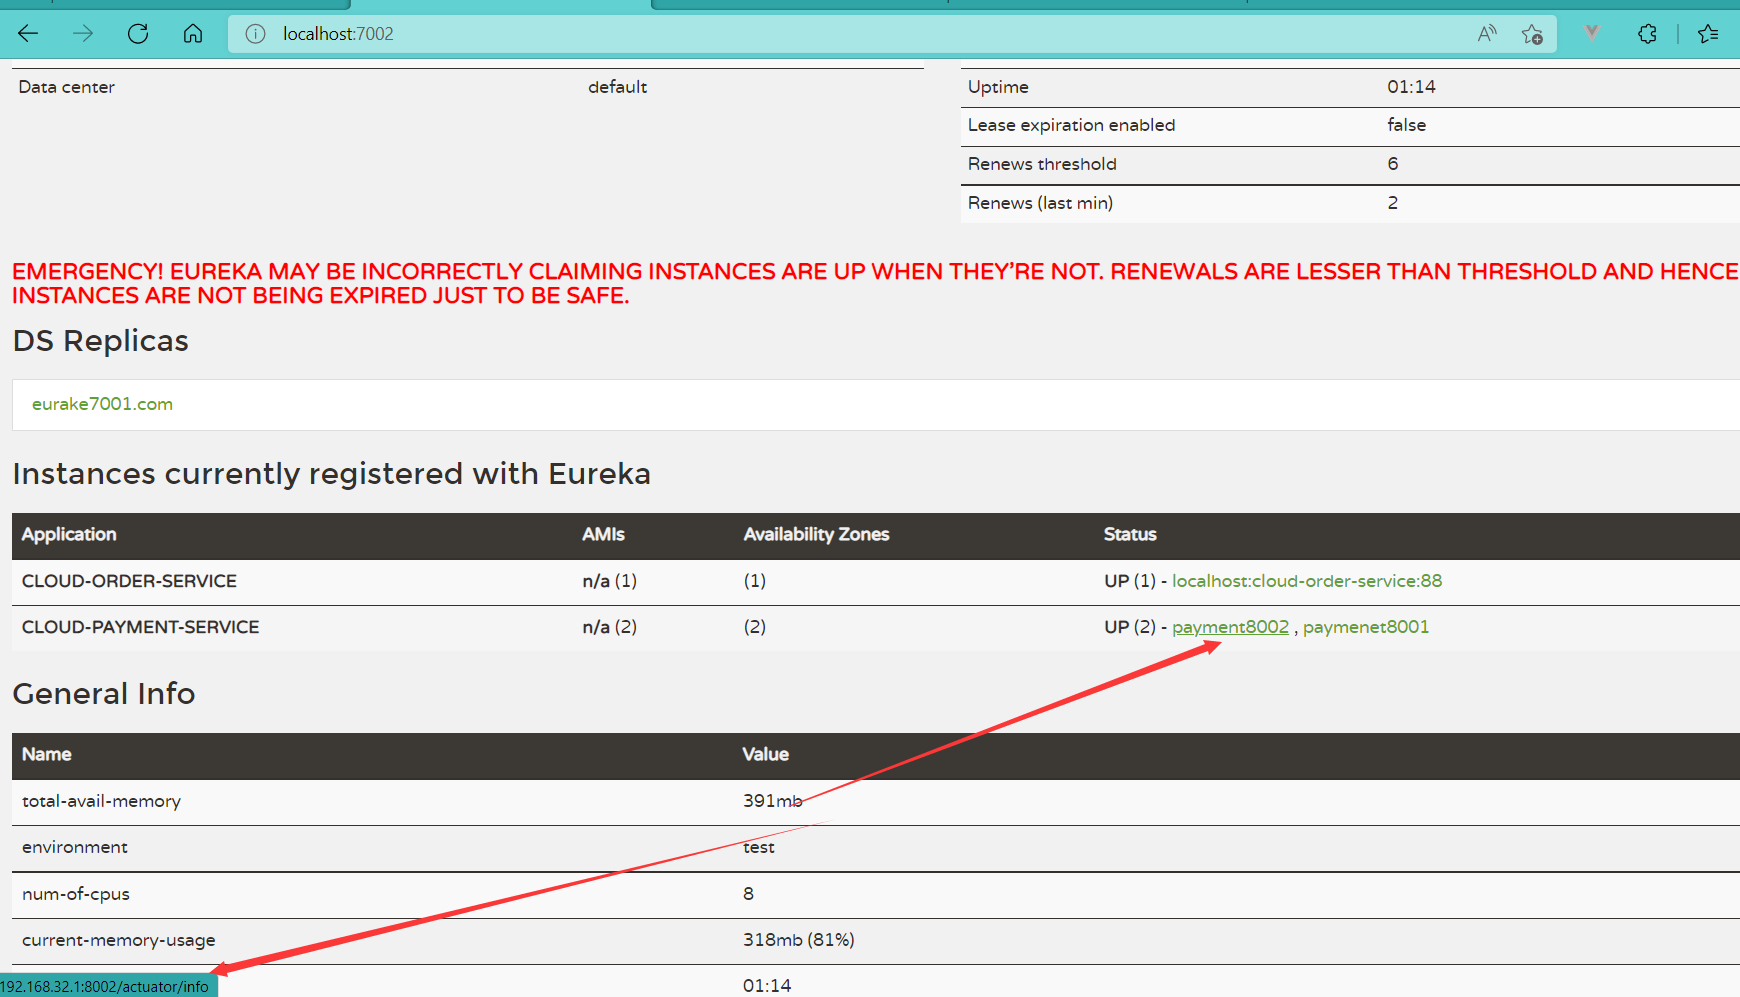Select Lease expiration enabled label
The width and height of the screenshot is (1740, 997).
point(1071,125)
